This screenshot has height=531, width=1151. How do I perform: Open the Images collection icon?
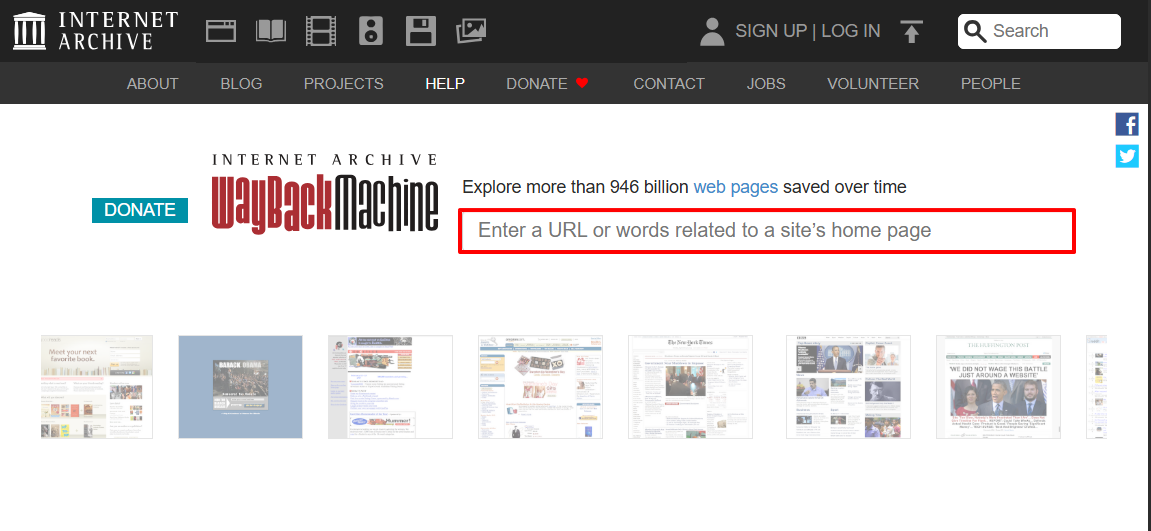tap(471, 31)
